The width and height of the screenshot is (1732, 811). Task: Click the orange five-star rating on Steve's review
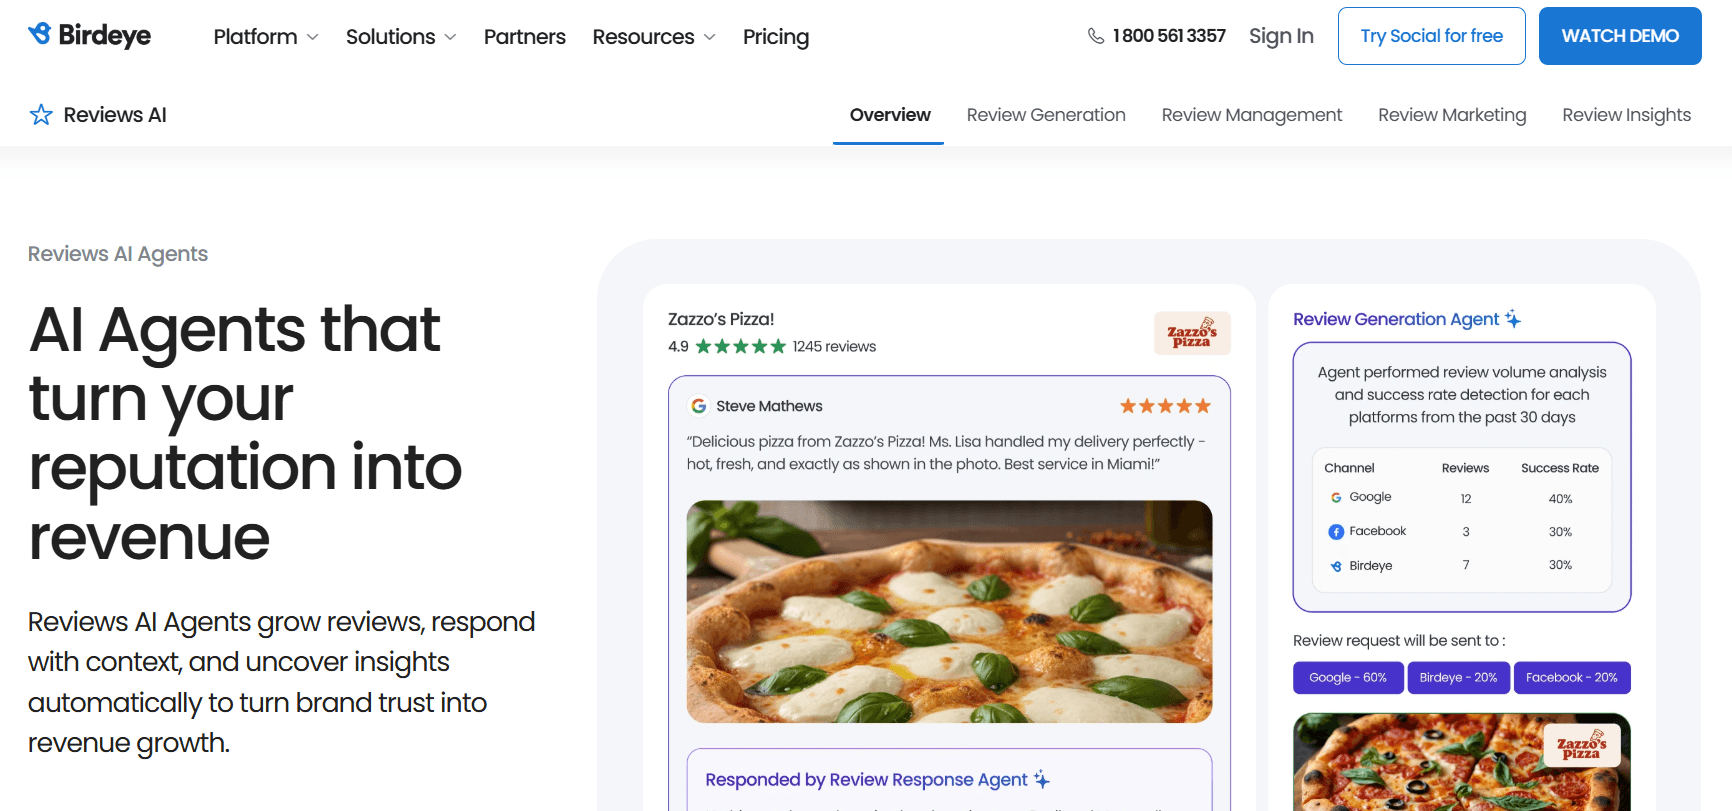(1165, 406)
